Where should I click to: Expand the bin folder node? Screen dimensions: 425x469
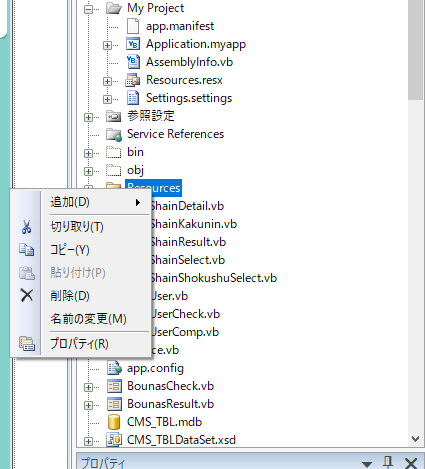(x=88, y=153)
